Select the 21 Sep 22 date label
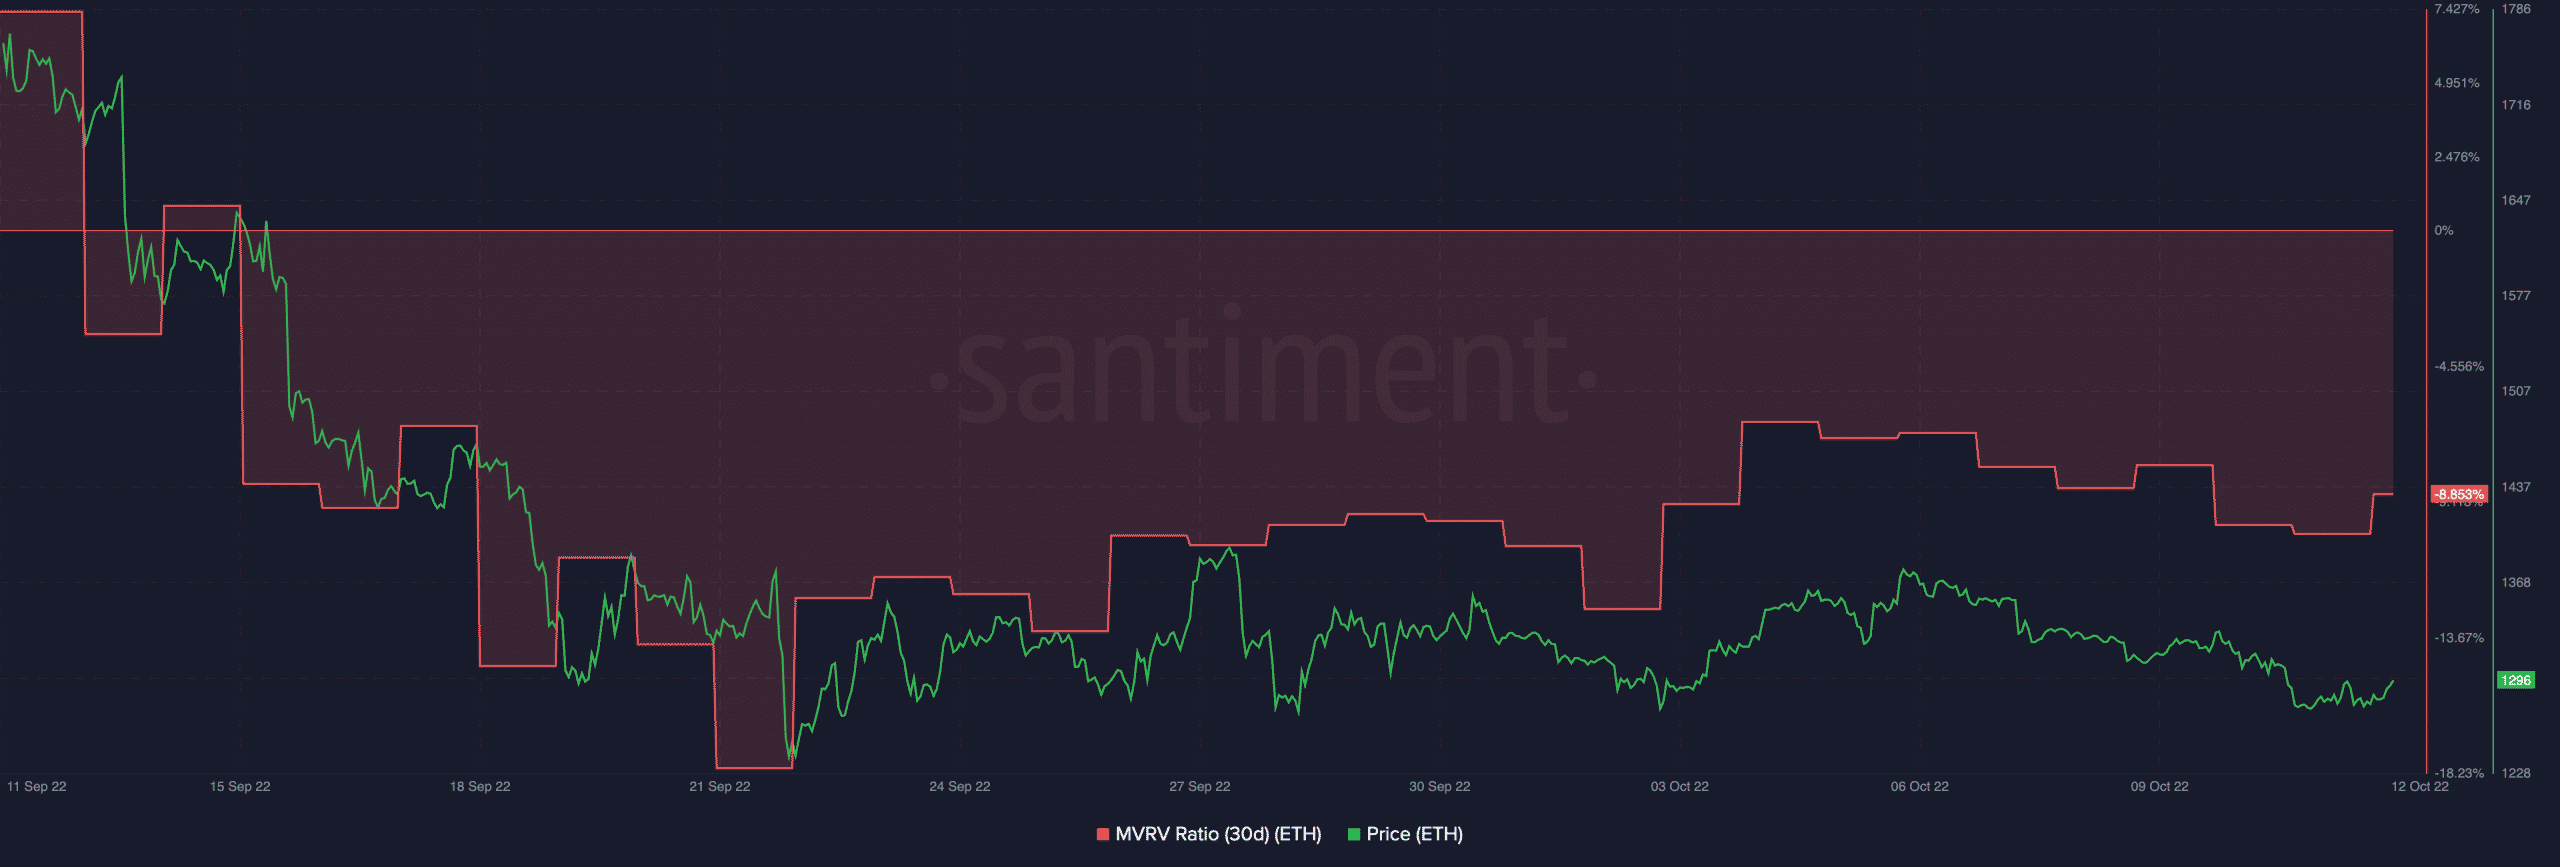The height and width of the screenshot is (867, 2560). (x=720, y=786)
